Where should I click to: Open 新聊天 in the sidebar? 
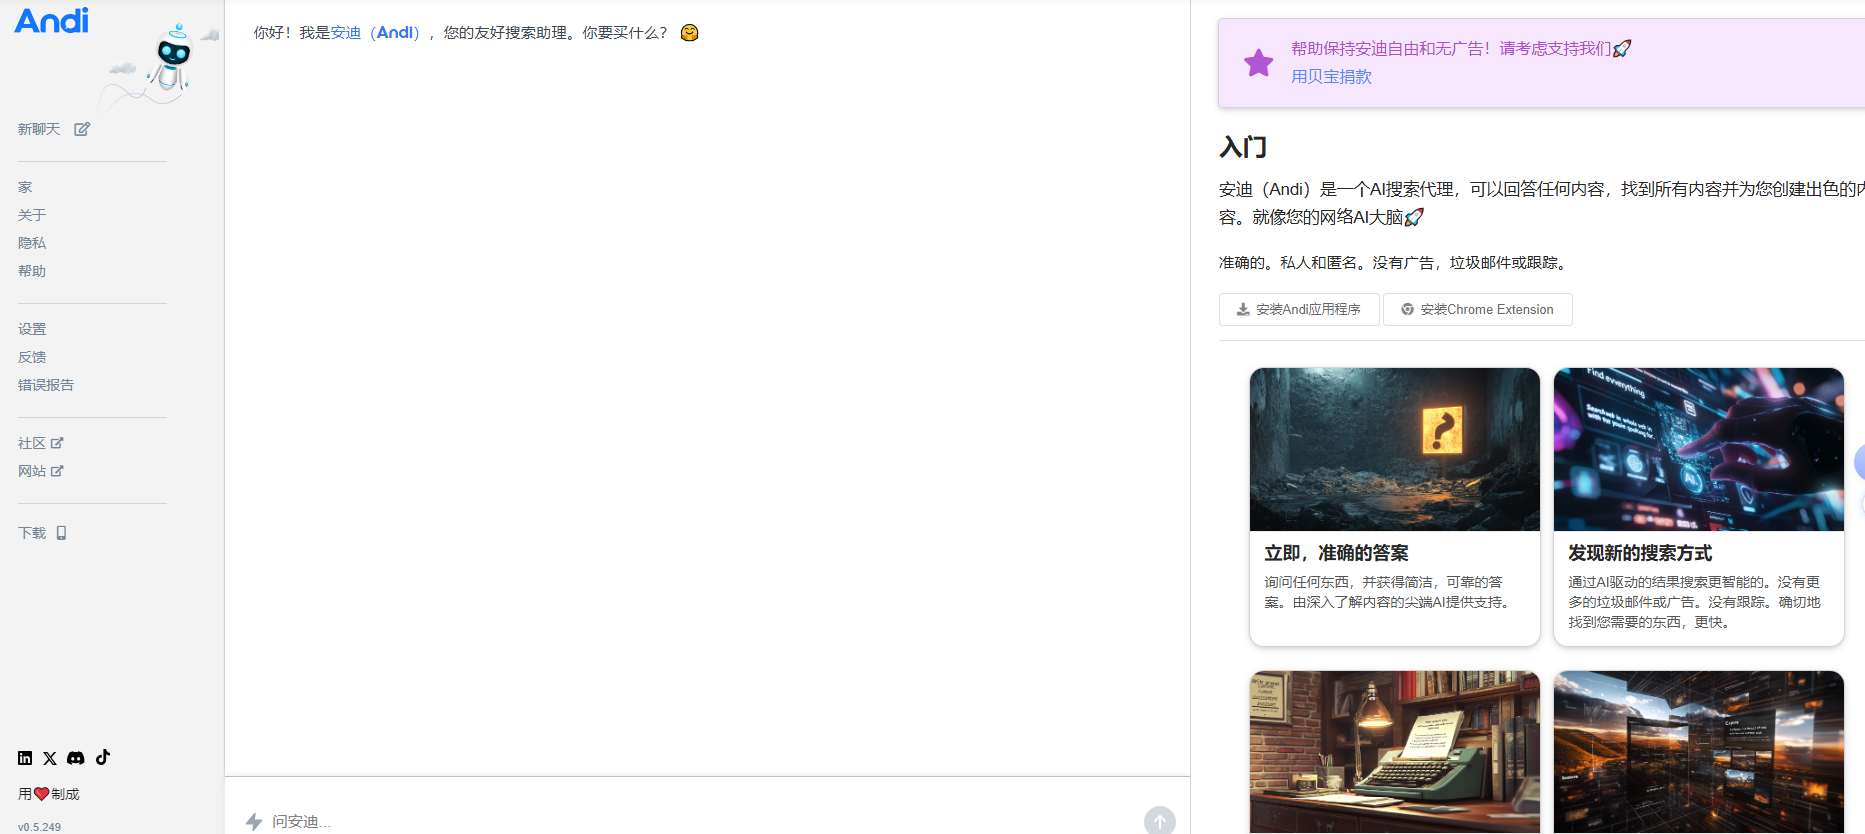tap(39, 129)
